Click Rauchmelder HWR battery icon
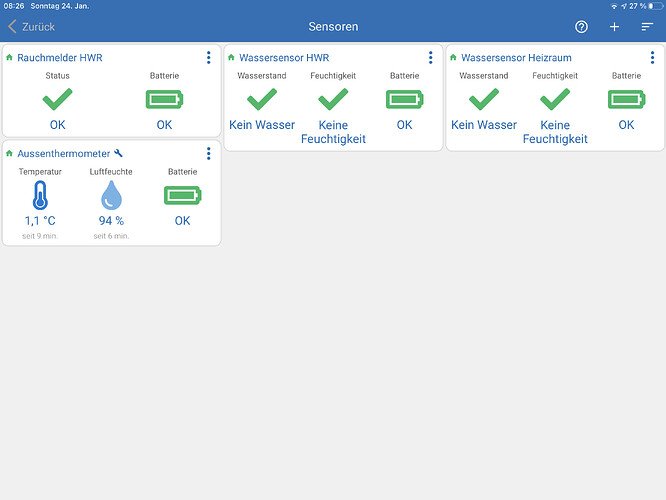 click(164, 100)
